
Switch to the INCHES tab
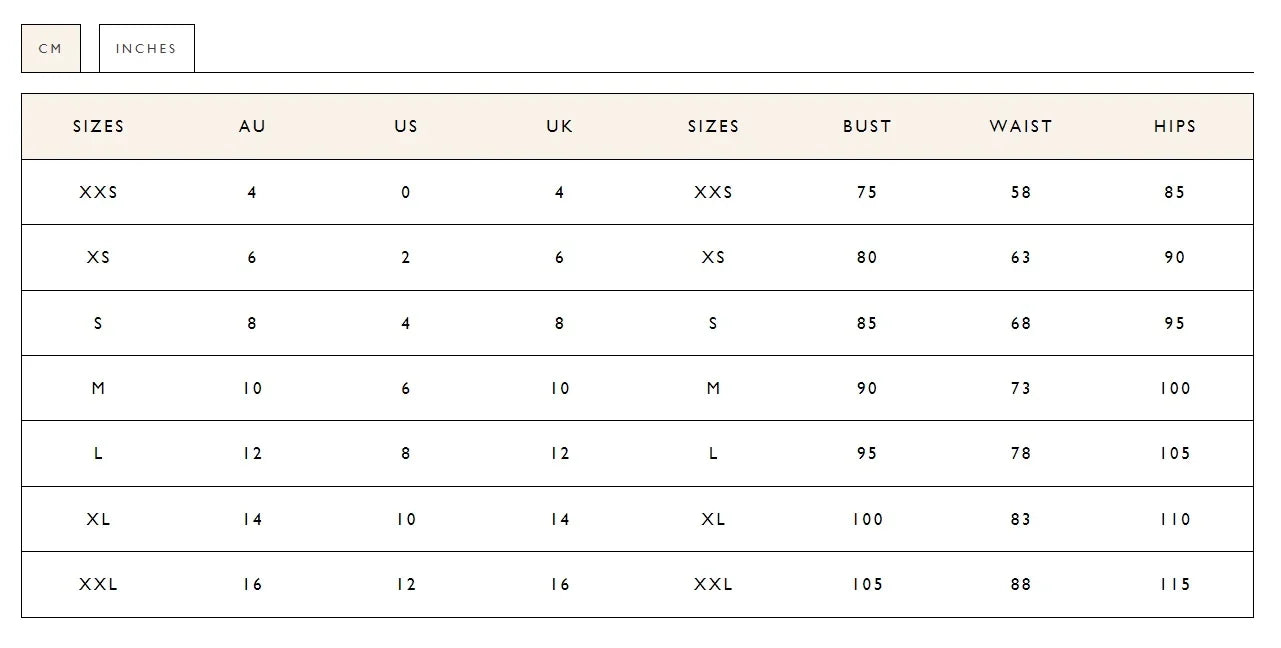pyautogui.click(x=146, y=47)
